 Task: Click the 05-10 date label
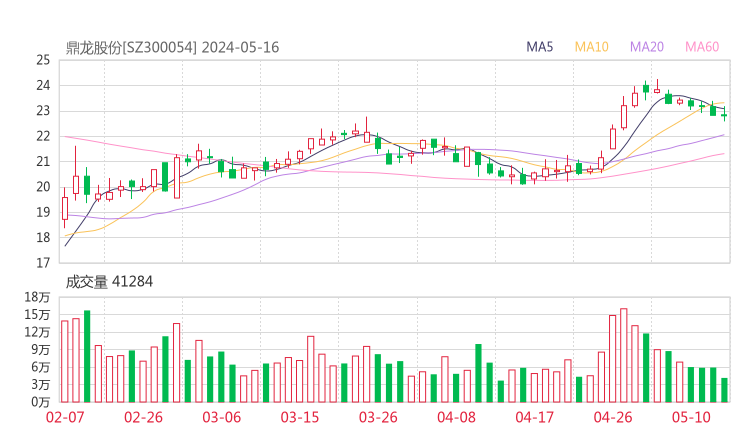coord(691,417)
